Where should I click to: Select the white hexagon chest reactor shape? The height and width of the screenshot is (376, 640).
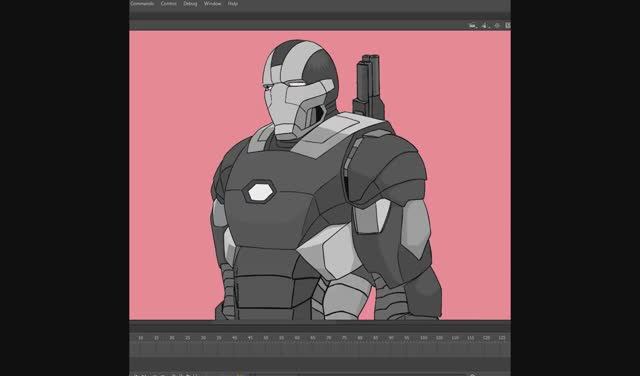point(259,192)
